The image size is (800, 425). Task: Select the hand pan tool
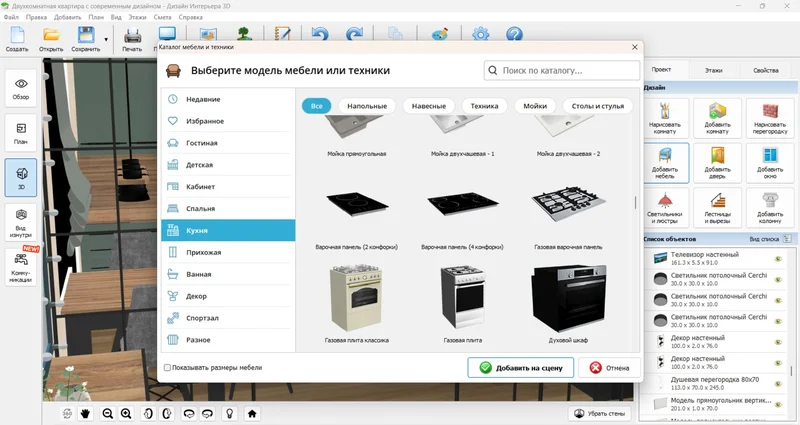tap(86, 412)
